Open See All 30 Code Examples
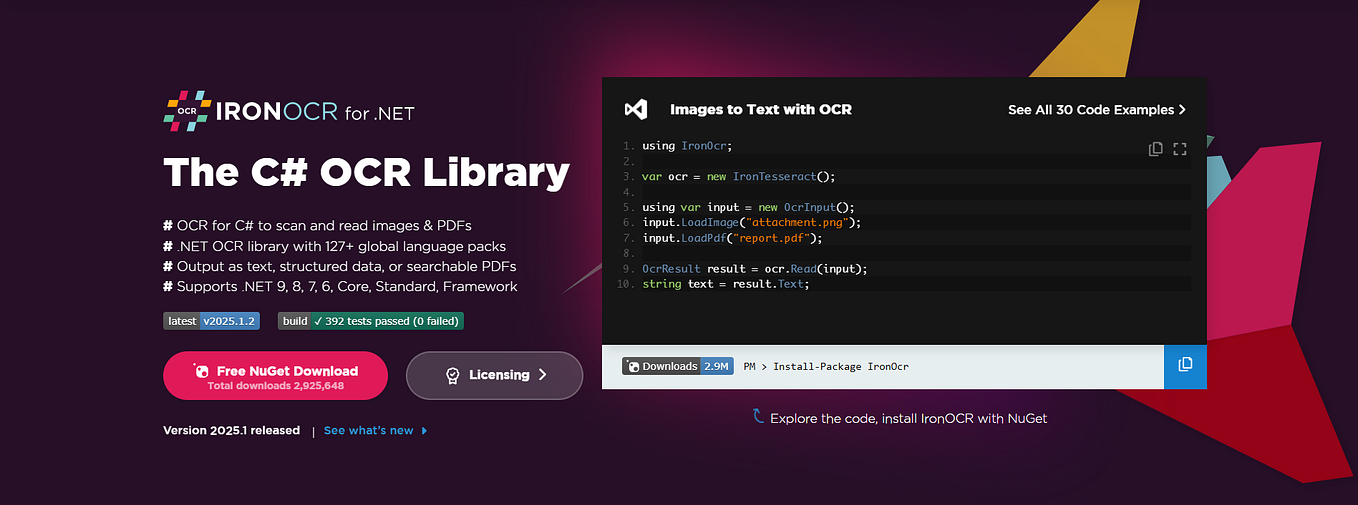Screen dimensions: 1358x505 [1097, 110]
